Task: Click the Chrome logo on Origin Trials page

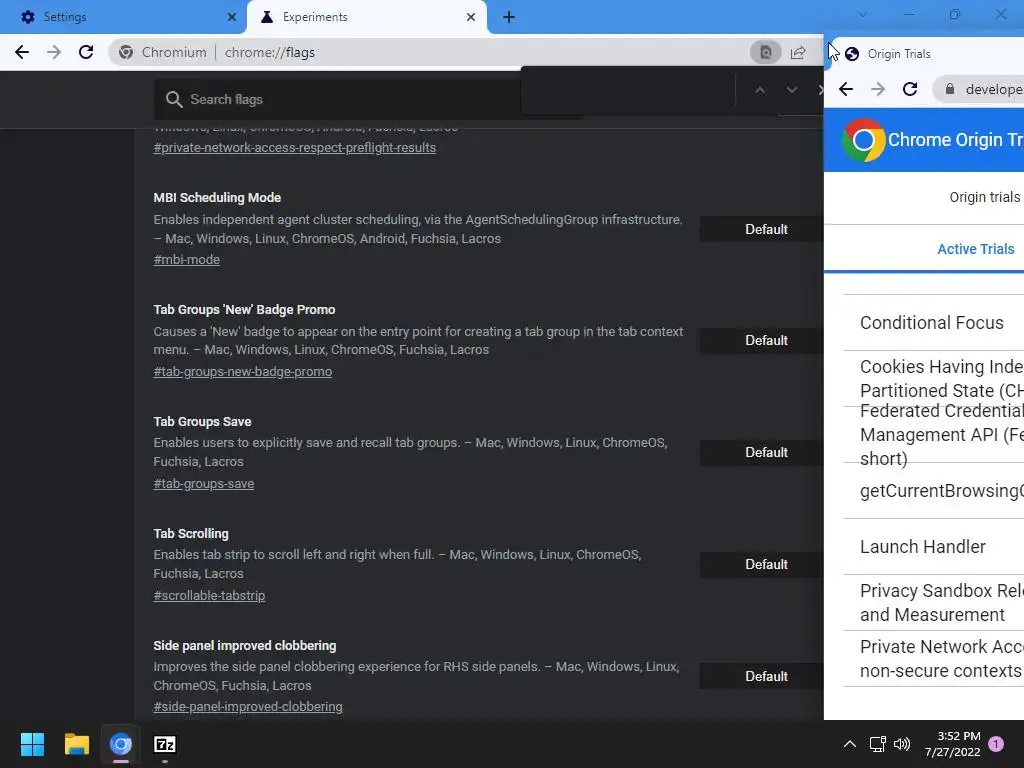Action: tap(863, 140)
